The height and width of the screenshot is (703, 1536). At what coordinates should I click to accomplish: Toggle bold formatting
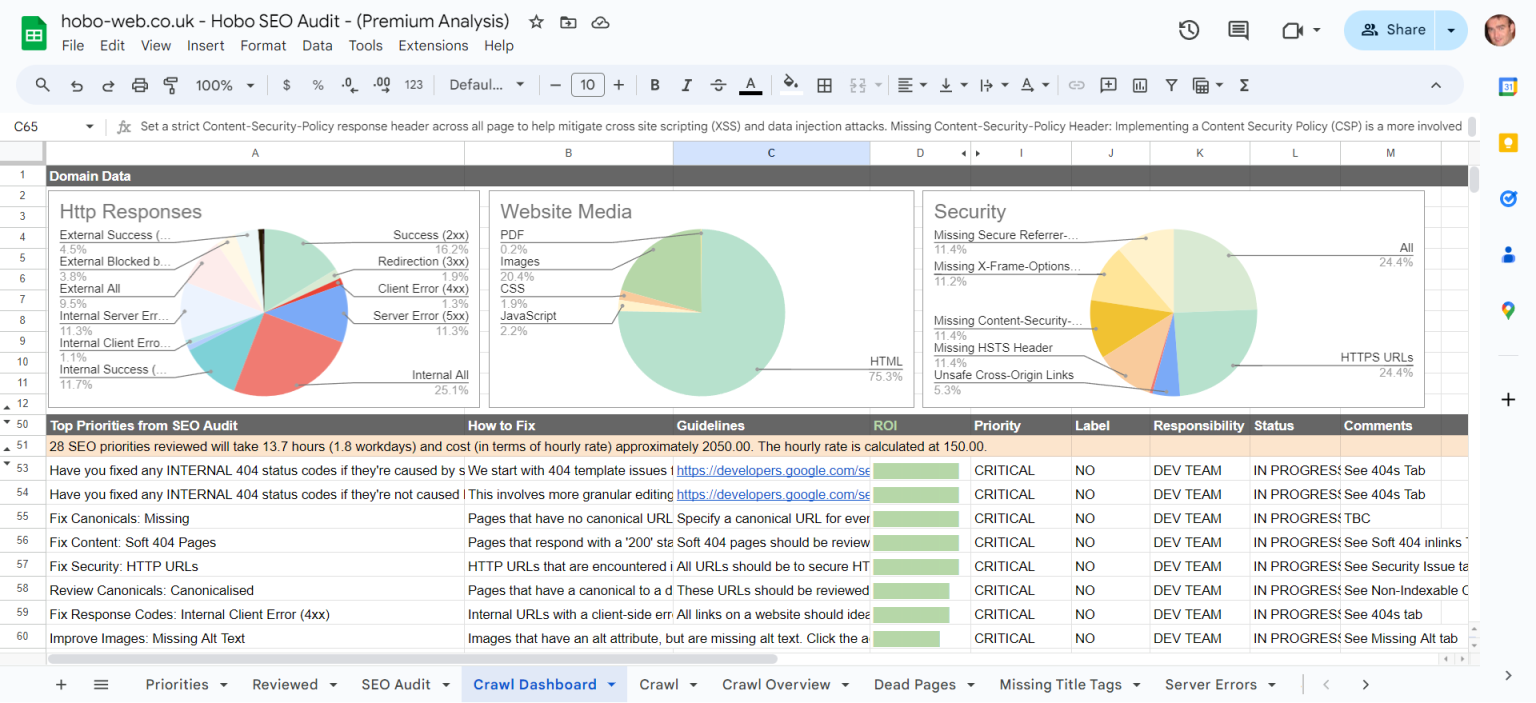[x=655, y=86]
